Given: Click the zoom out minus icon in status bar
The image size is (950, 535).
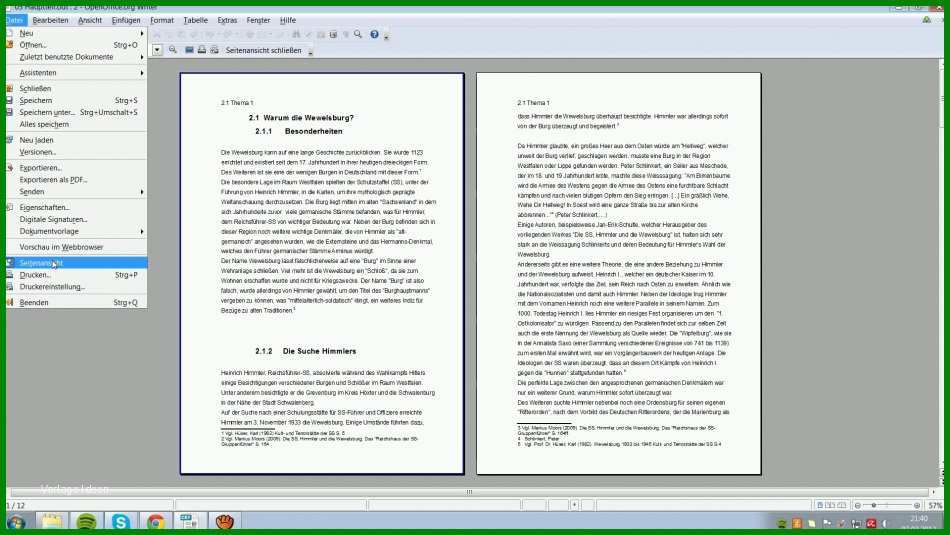Looking at the screenshot, I should pos(857,505).
